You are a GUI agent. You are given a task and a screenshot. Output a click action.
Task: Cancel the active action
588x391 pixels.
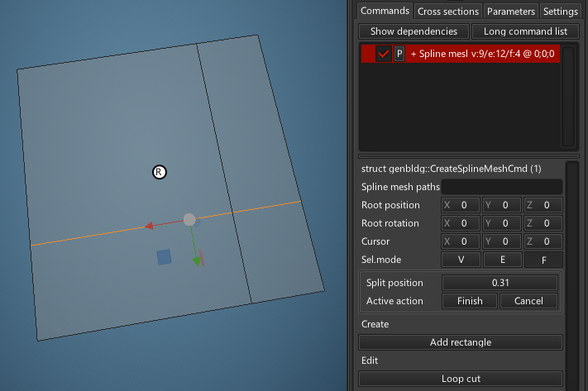(528, 301)
